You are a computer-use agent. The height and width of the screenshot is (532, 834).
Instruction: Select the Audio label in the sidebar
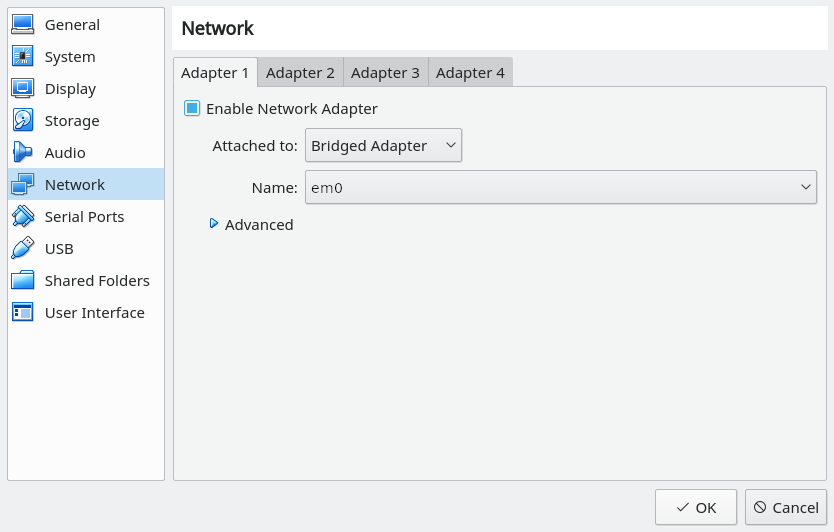[x=65, y=153]
